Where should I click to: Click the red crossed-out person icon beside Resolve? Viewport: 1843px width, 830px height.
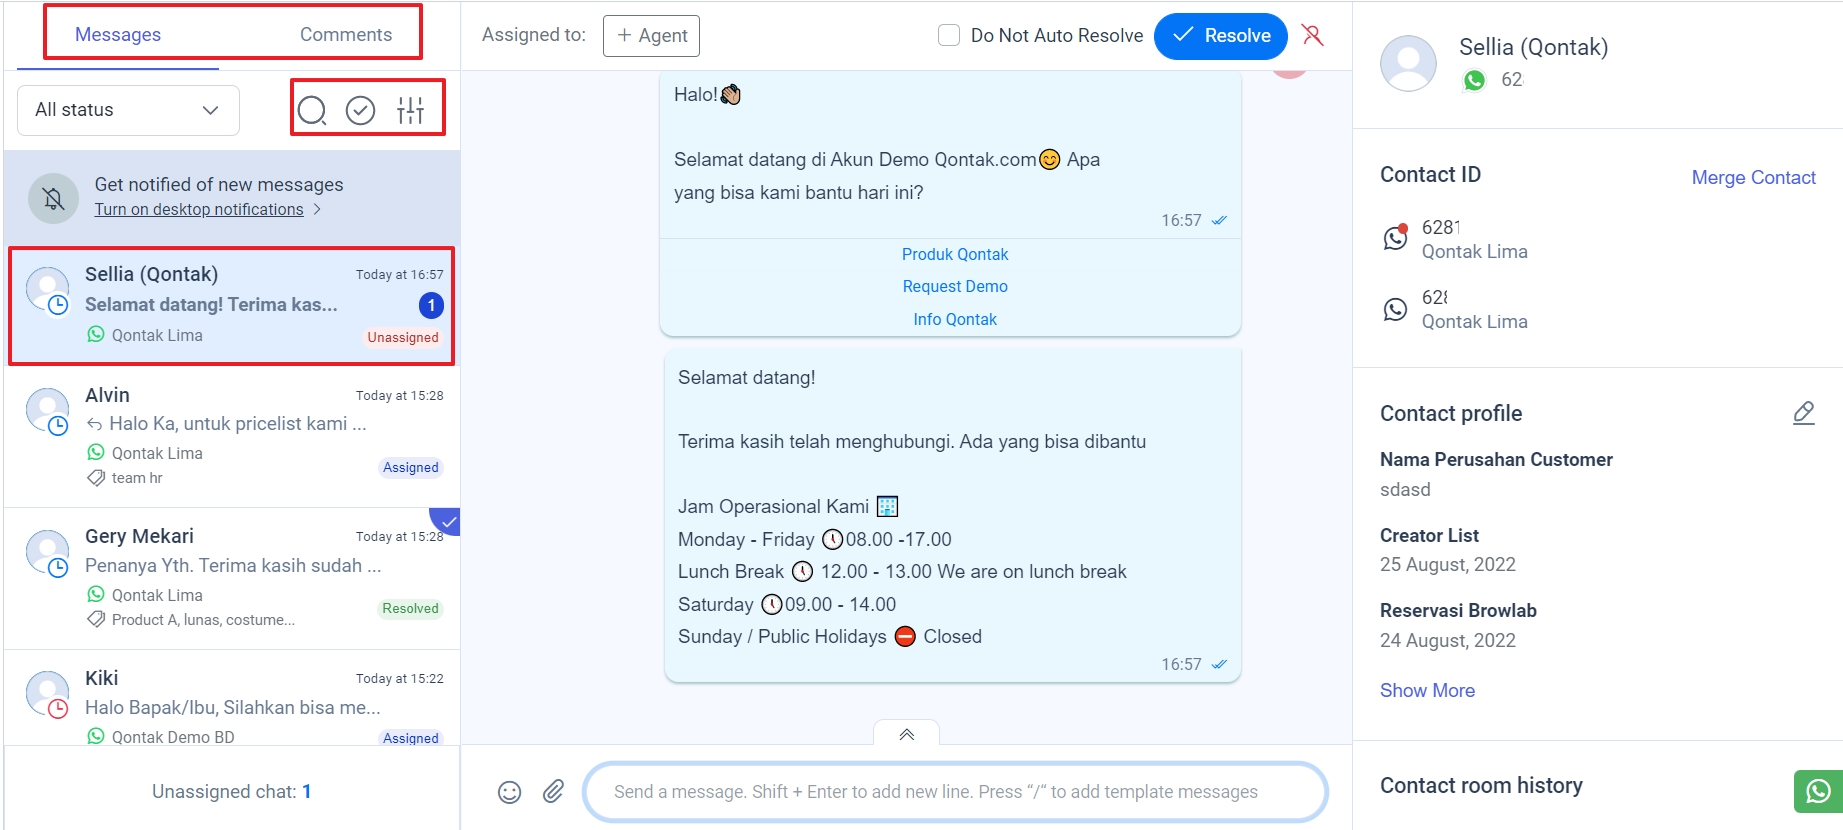point(1313,35)
